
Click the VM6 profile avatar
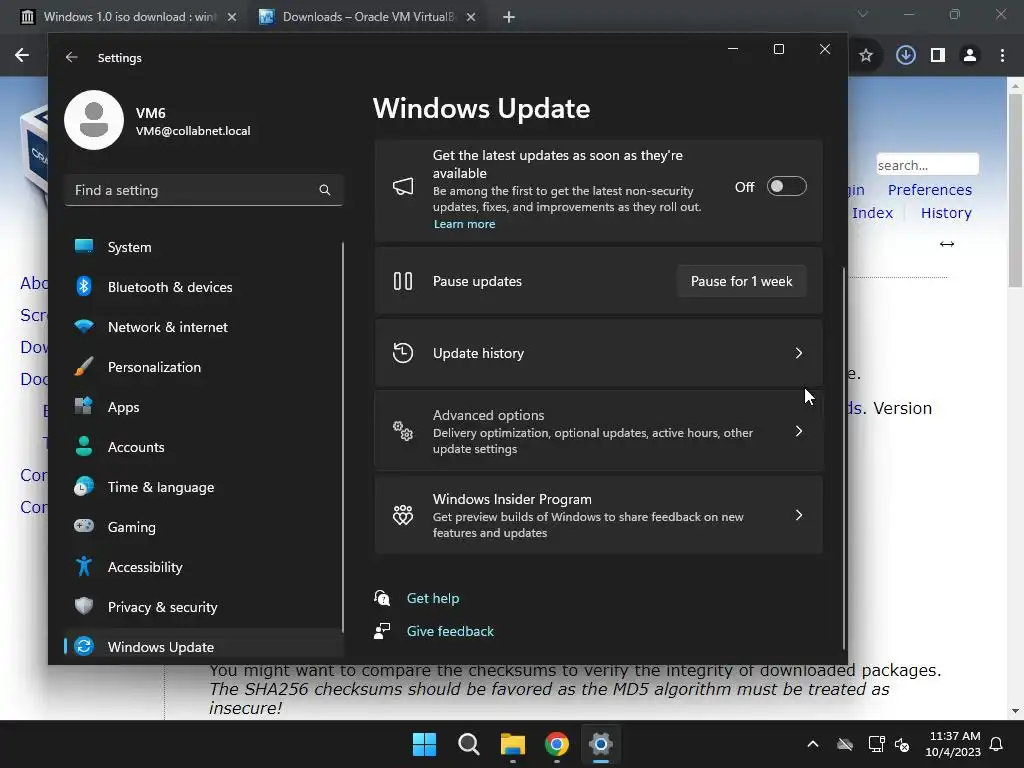(x=94, y=120)
